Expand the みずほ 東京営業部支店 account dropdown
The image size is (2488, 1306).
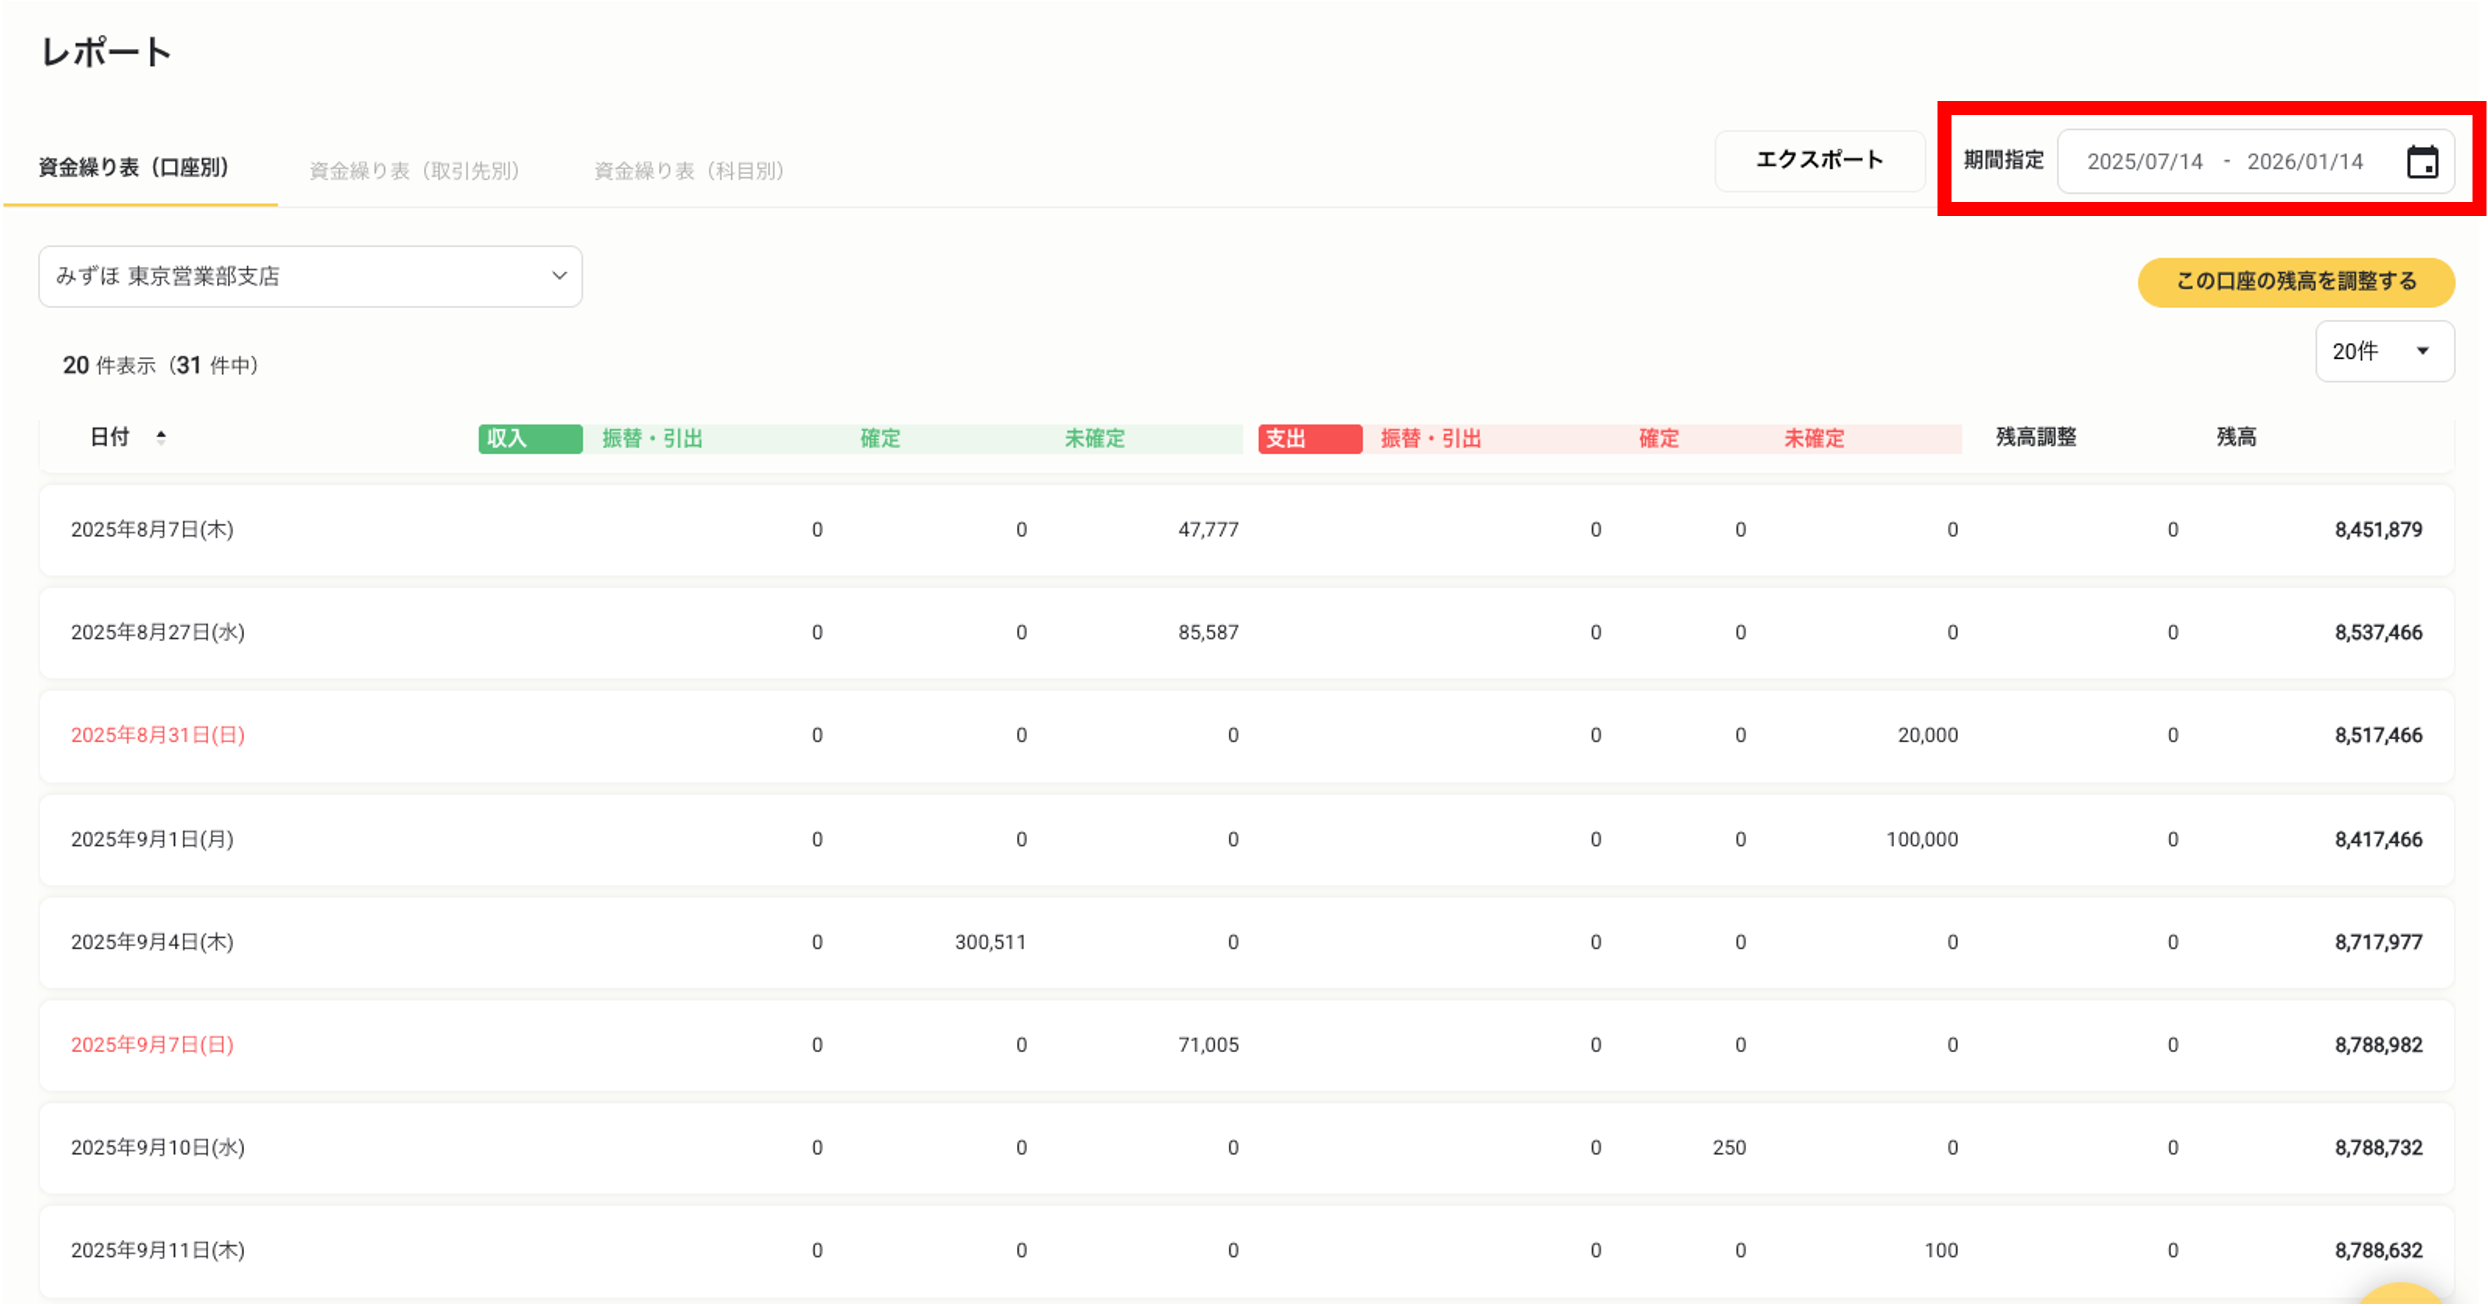[x=310, y=277]
